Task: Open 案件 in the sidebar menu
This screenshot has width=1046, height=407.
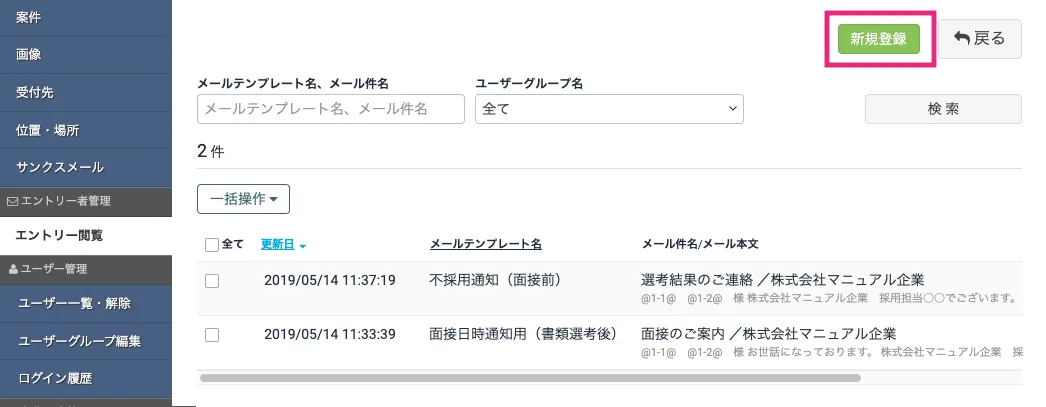Action: point(29,17)
